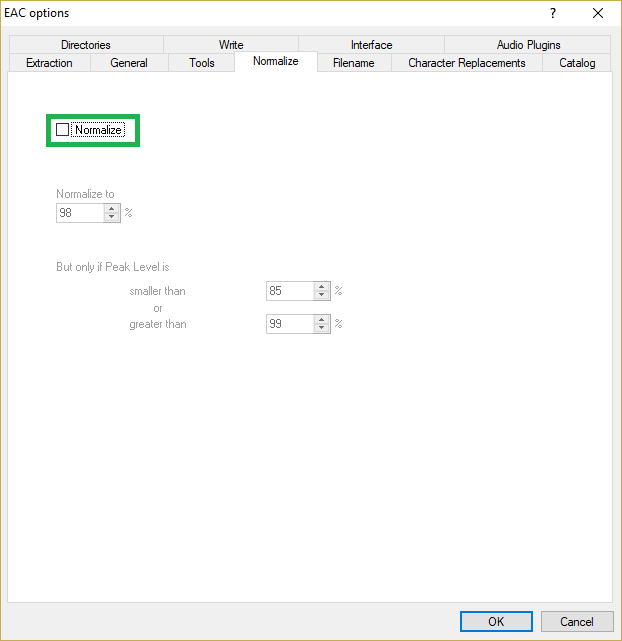Enable the Normalize checkbox

tap(63, 130)
